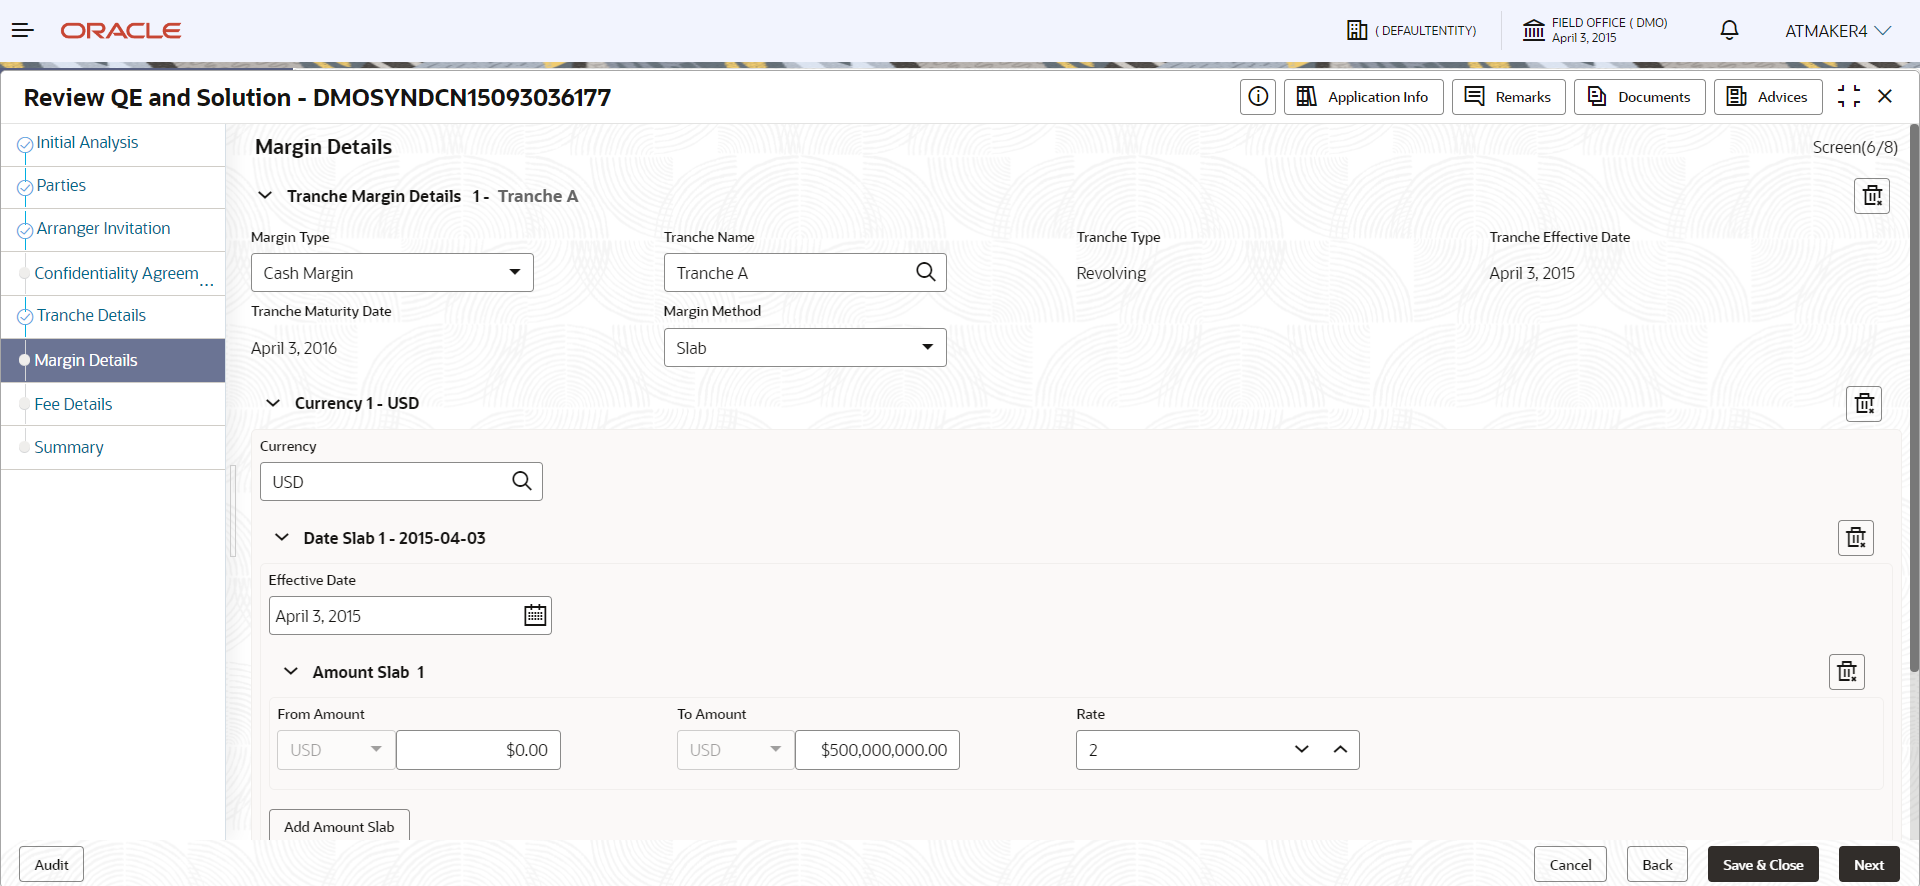Collapse the Date Slab 1 section

coord(282,538)
